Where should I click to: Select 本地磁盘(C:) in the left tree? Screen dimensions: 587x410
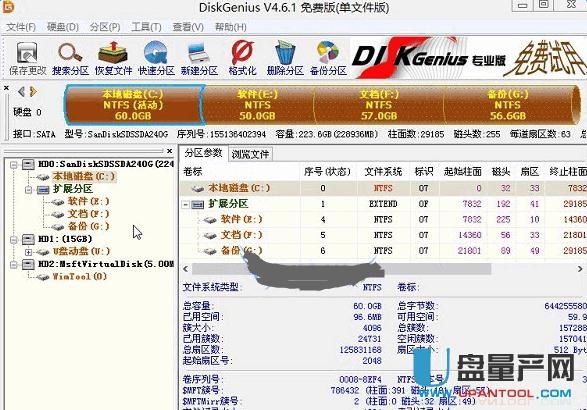pos(83,176)
